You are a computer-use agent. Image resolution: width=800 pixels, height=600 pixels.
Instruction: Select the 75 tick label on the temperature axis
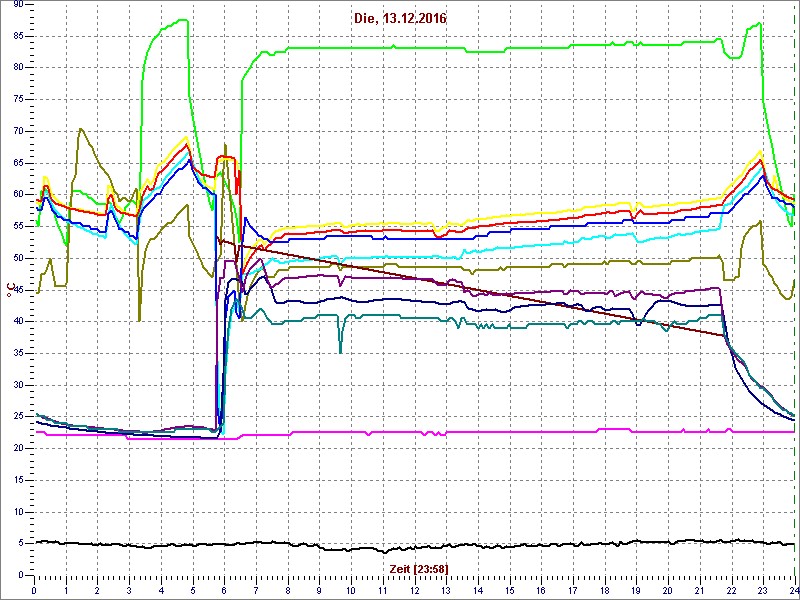pos(18,99)
